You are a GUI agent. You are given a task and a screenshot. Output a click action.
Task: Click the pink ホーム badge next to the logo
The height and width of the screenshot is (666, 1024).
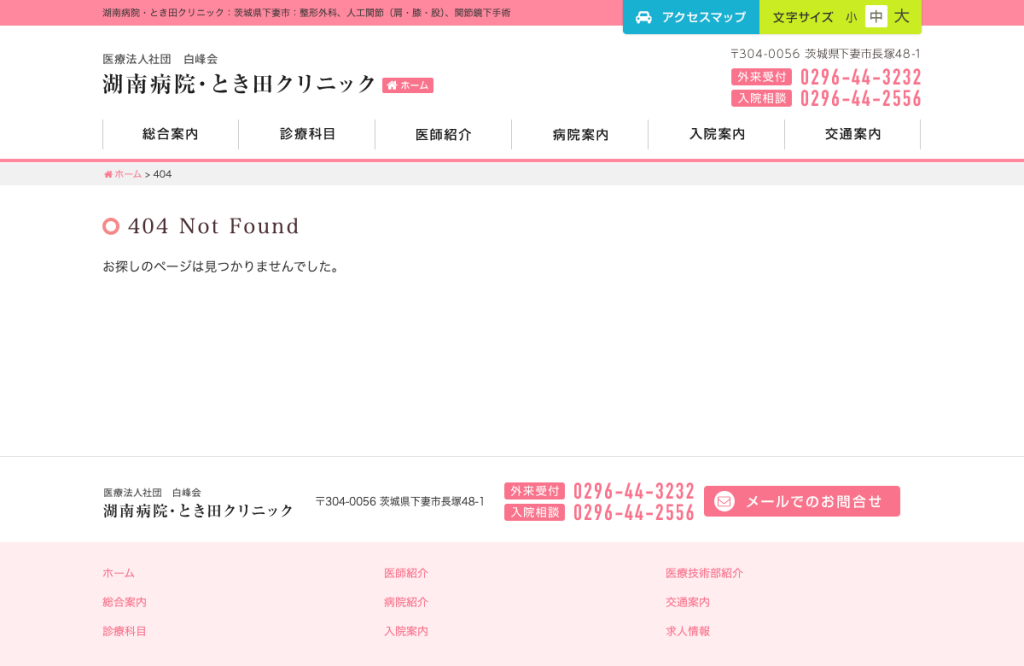(x=408, y=86)
